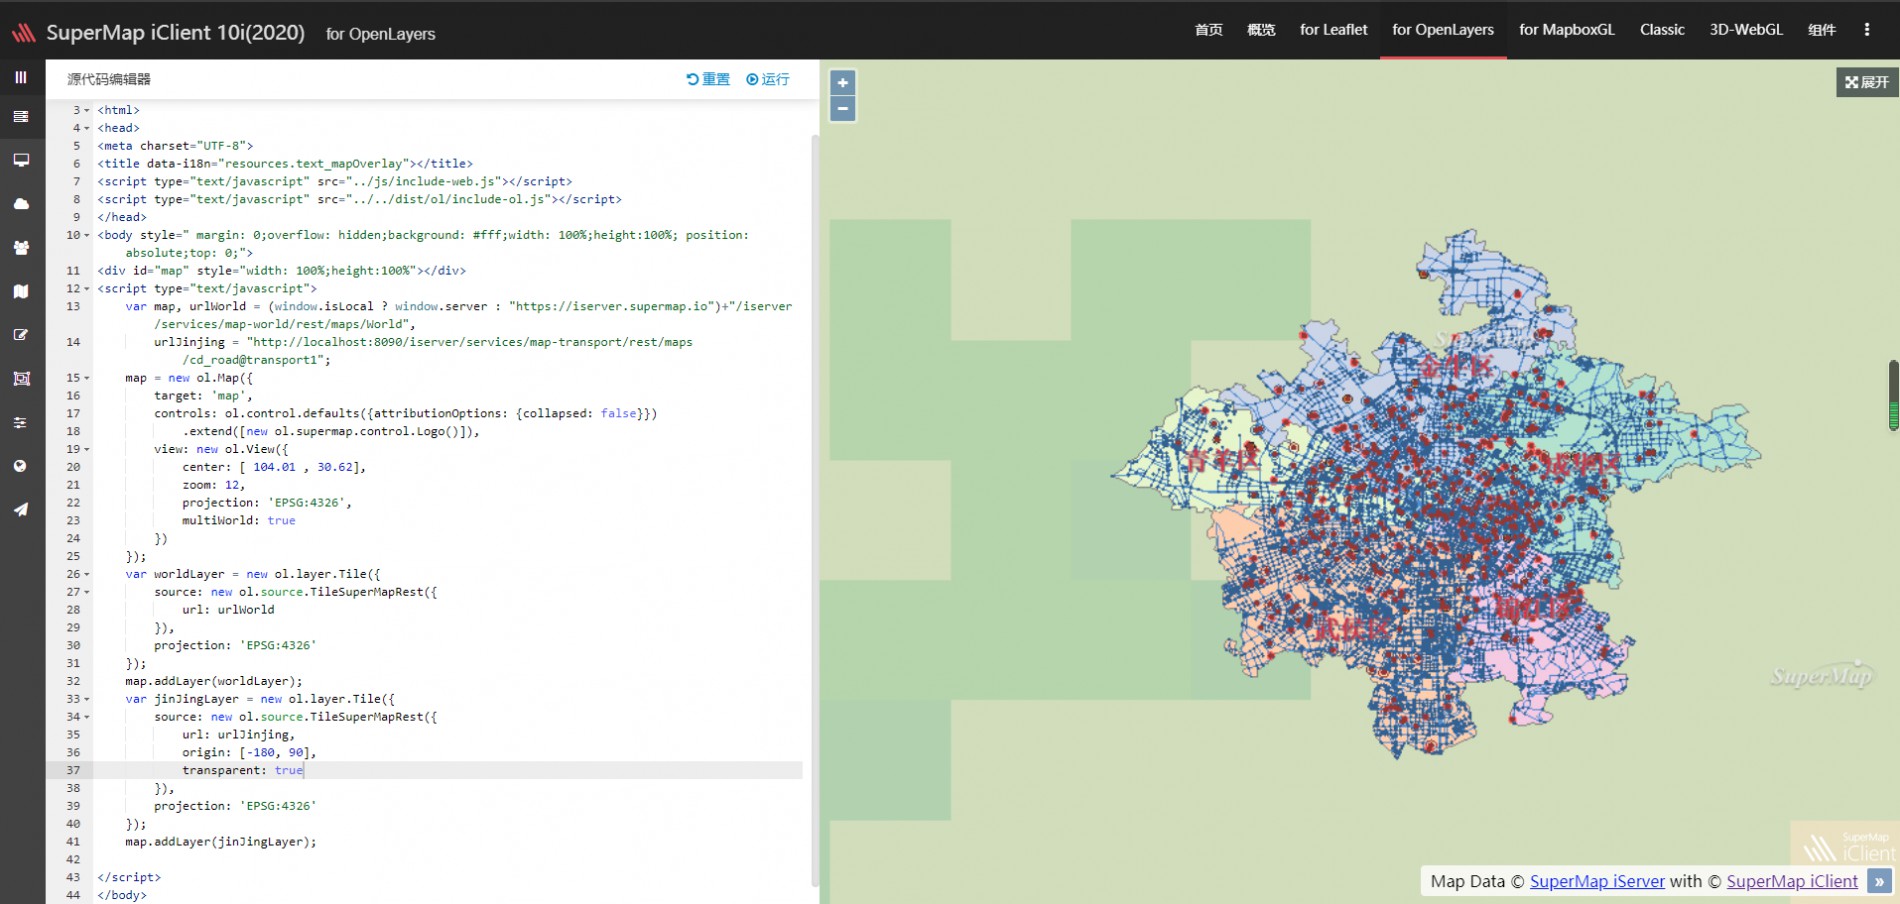Click 'multiWorld: true' code line
Viewport: 1900px width, 904px height.
pos(238,520)
